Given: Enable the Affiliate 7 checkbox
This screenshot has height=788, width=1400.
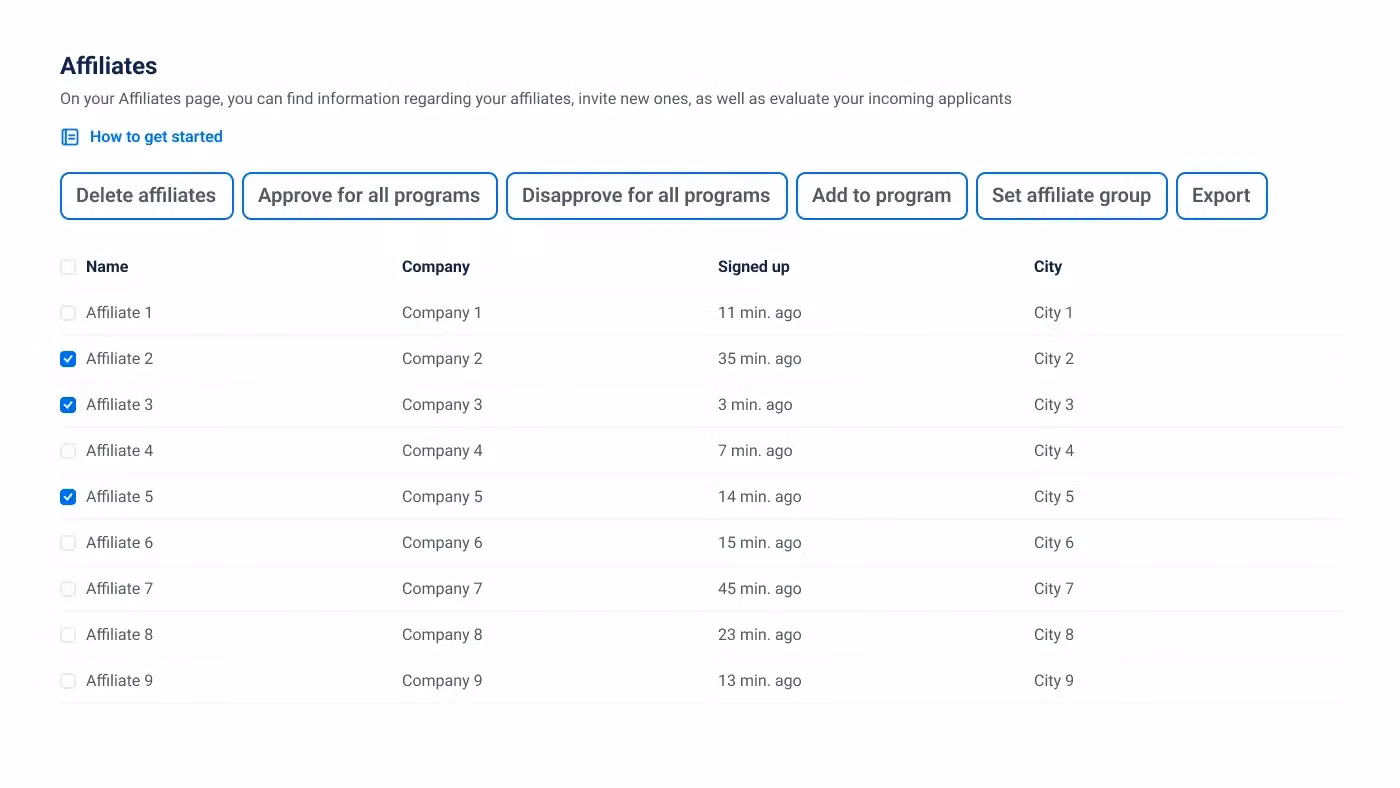Looking at the screenshot, I should click(68, 589).
